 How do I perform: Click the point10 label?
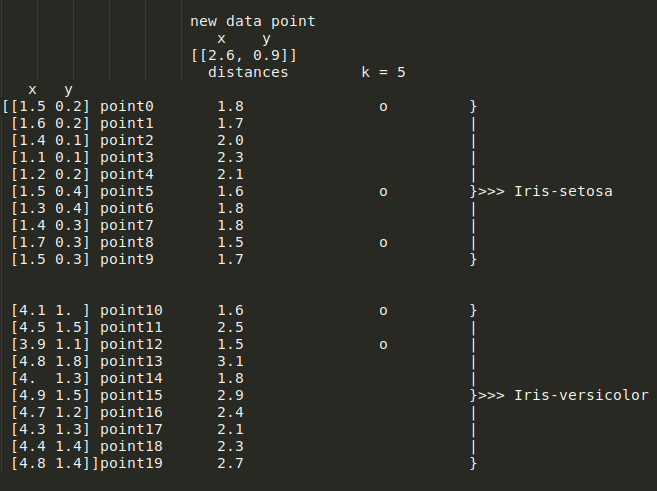[x=131, y=310]
